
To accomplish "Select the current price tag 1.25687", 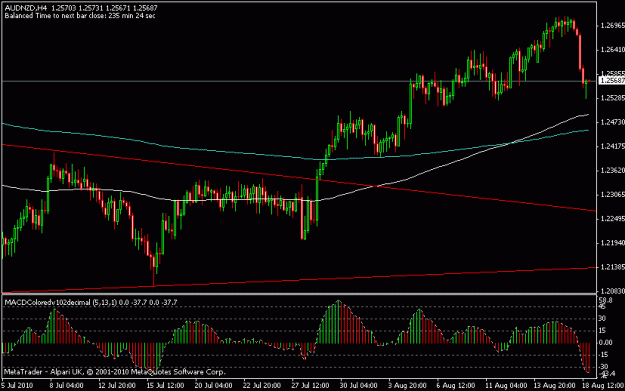I will [612, 81].
